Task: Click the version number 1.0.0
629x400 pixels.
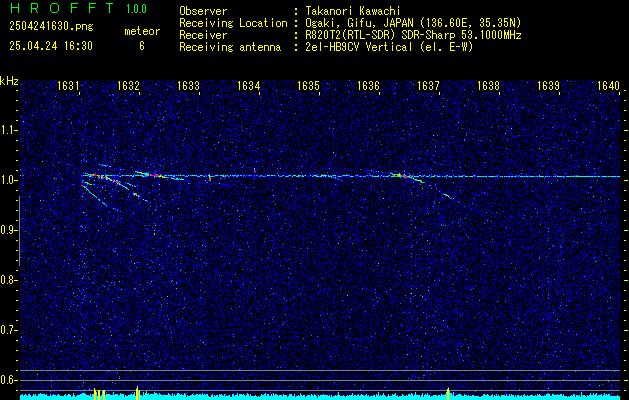Action: click(136, 9)
